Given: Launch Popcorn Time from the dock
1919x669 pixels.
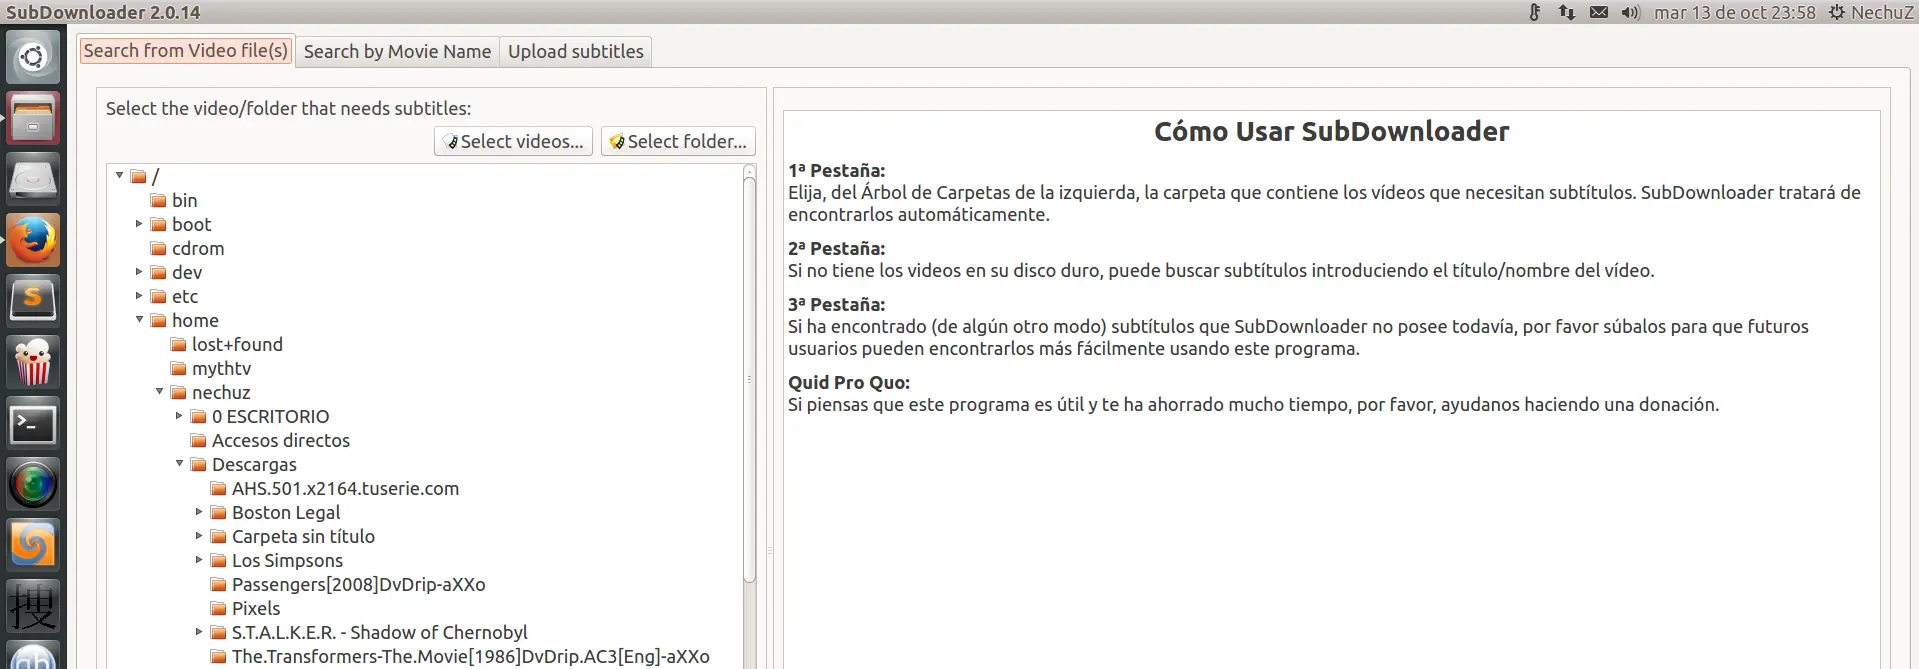Looking at the screenshot, I should (x=33, y=362).
